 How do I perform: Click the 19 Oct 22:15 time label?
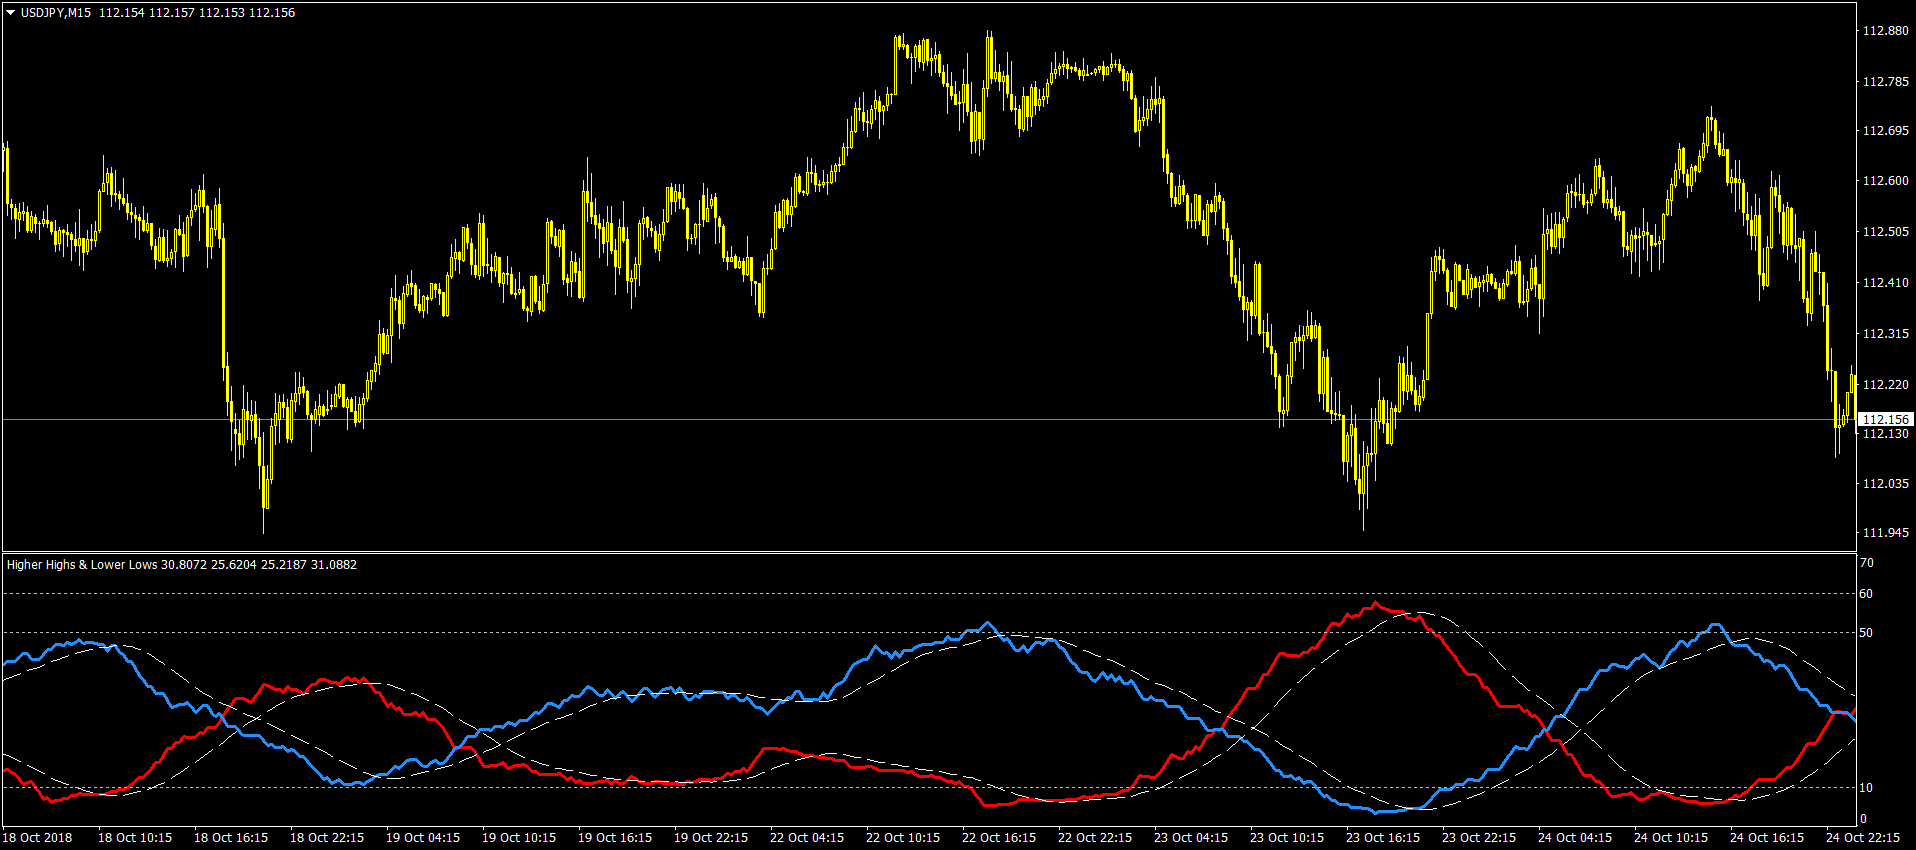[711, 838]
